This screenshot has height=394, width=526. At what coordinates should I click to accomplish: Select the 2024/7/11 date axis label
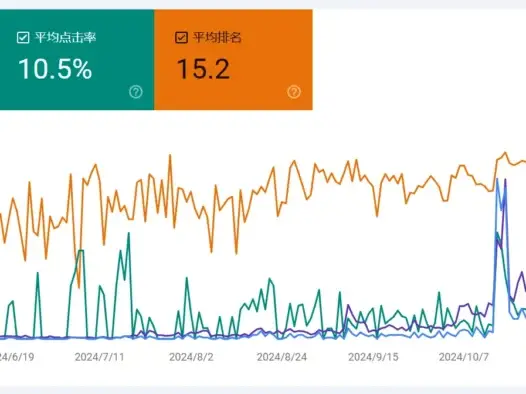(99, 357)
